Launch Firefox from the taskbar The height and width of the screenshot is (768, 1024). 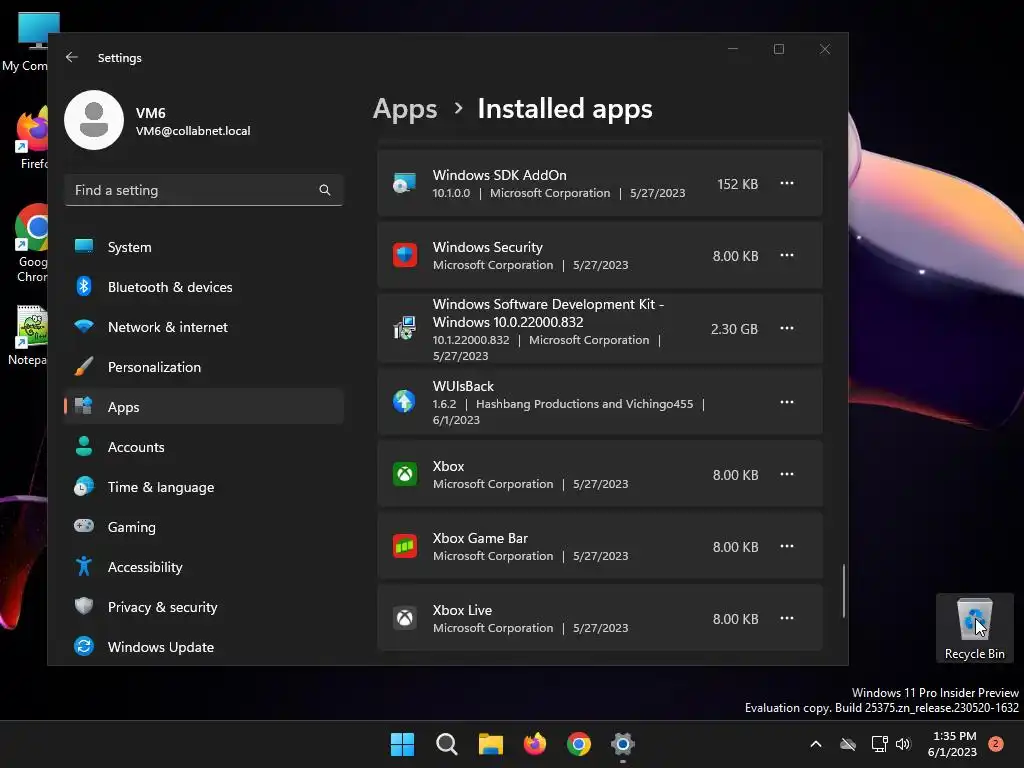pos(535,744)
